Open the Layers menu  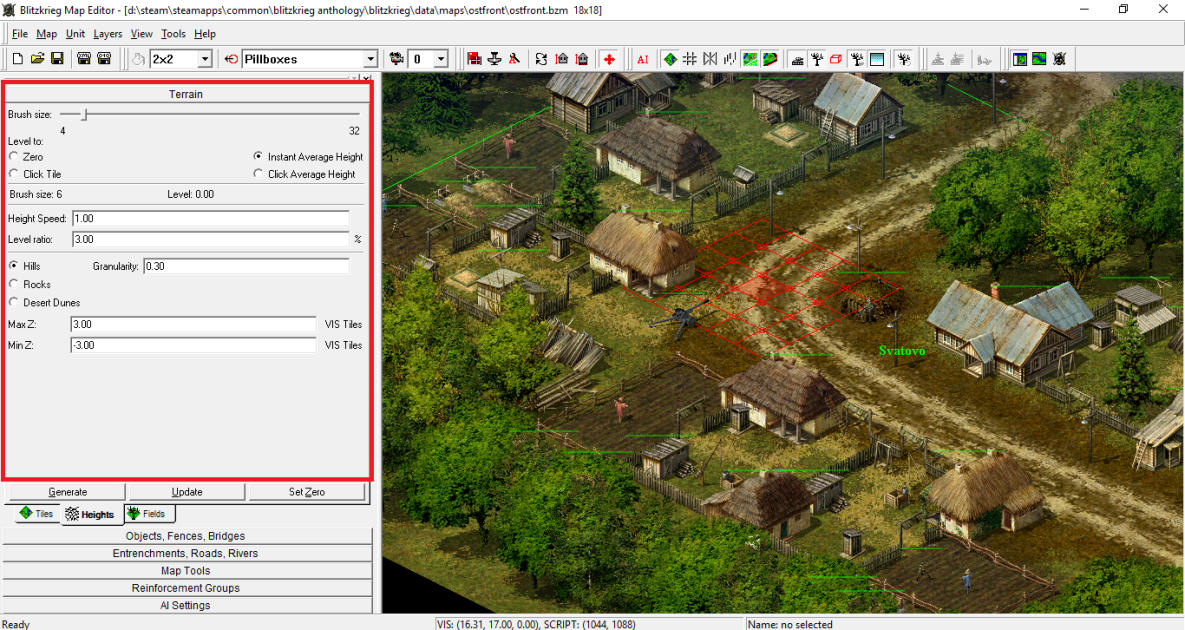pos(107,33)
